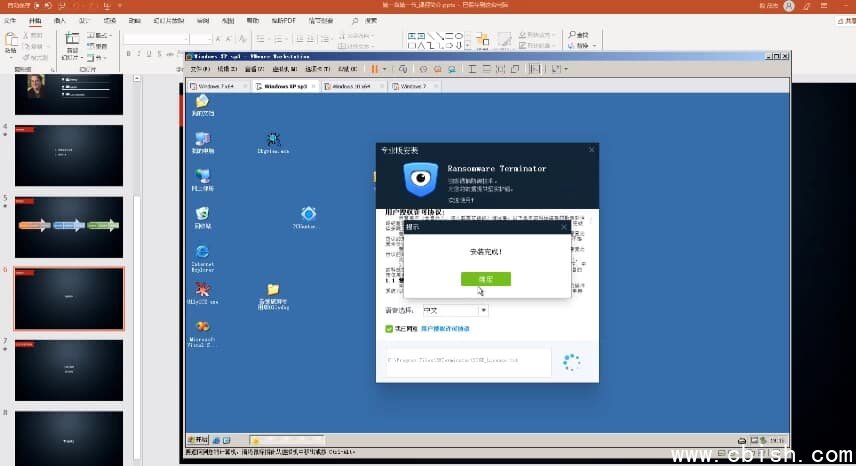Select slide 5 thumbnail with the arrows
856x466 pixels.
click(x=69, y=226)
